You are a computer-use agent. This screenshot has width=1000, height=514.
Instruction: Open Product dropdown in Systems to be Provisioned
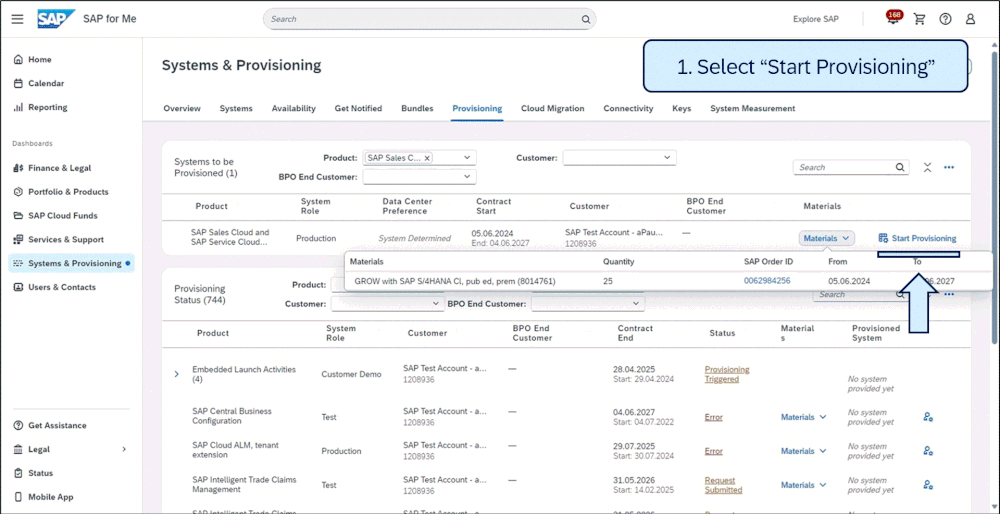[x=467, y=158]
